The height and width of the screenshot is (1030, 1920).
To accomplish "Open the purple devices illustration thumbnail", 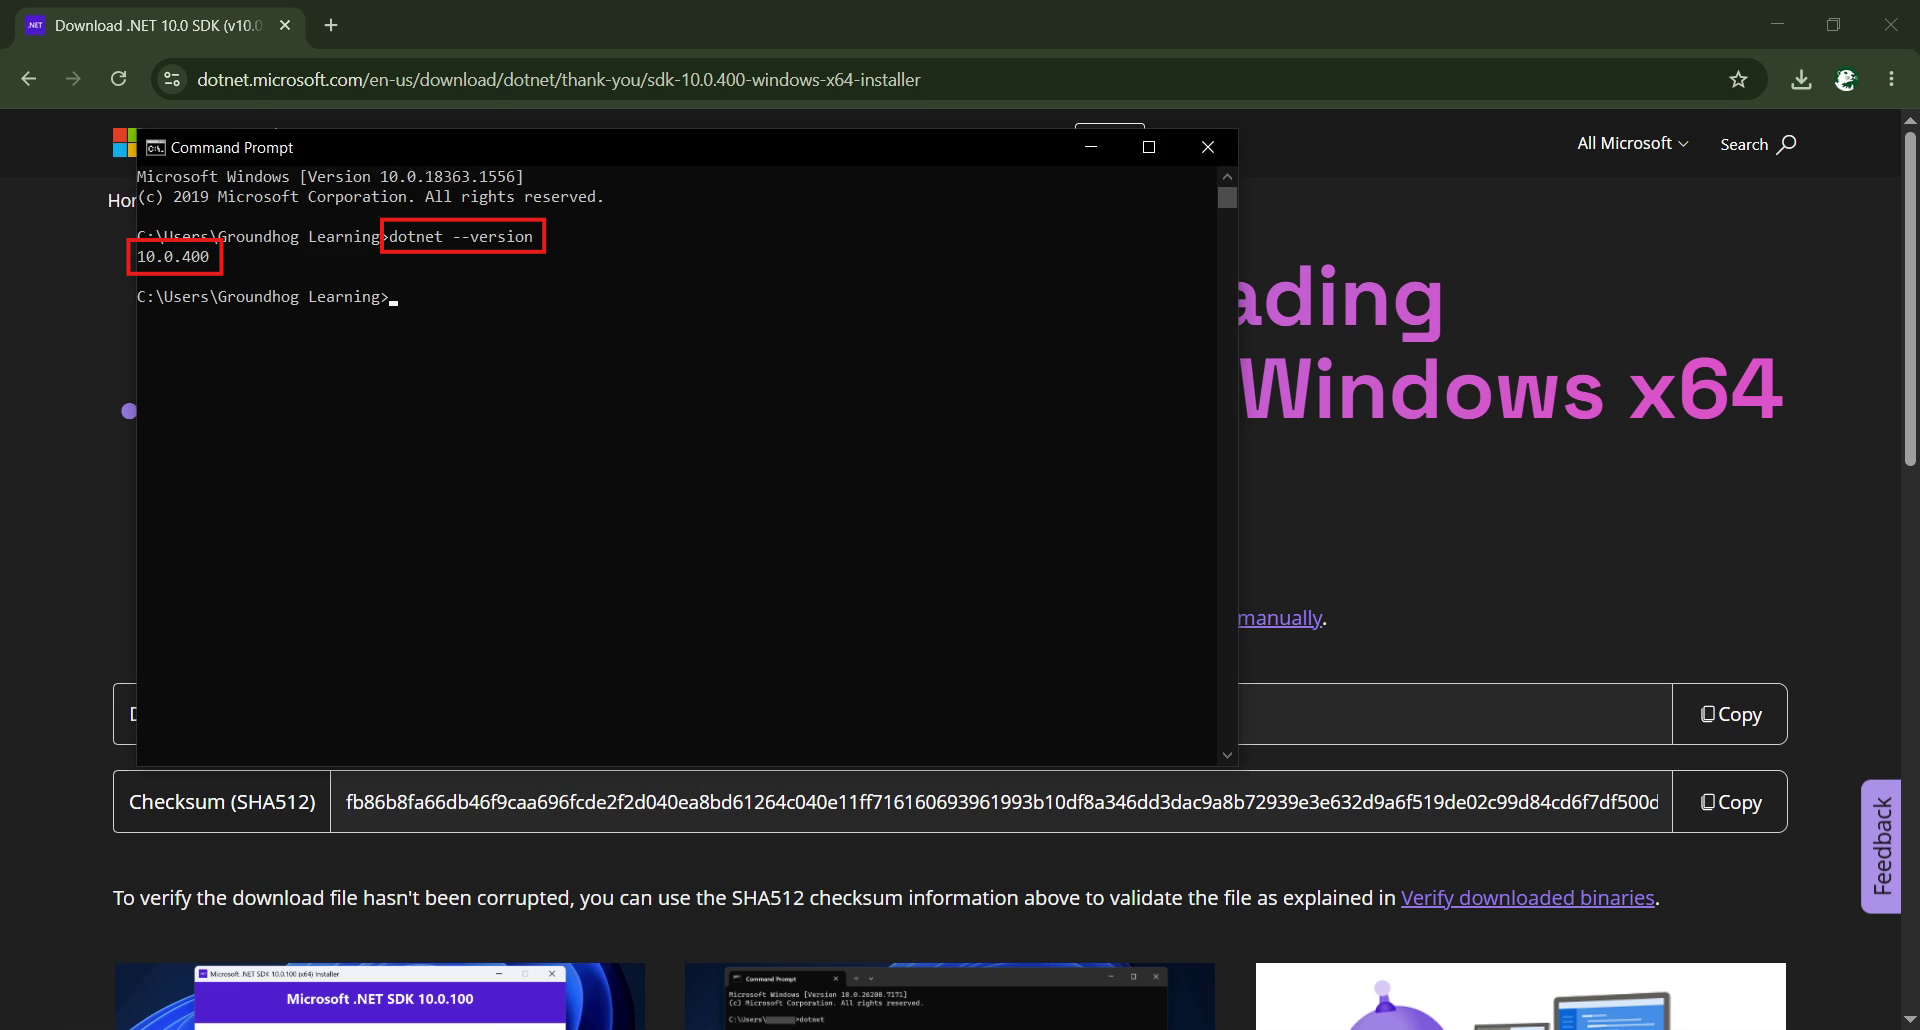I will tap(1521, 996).
